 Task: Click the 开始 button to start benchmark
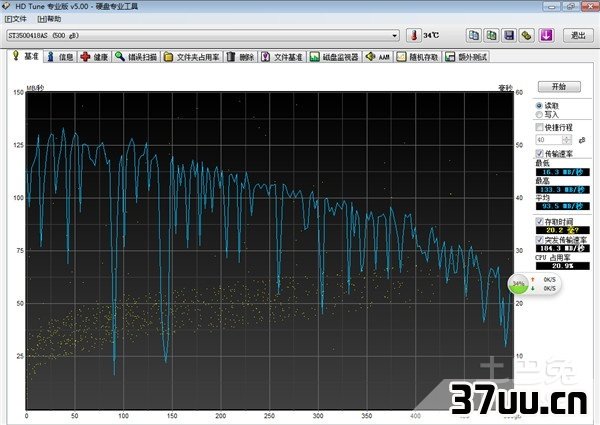[x=559, y=86]
